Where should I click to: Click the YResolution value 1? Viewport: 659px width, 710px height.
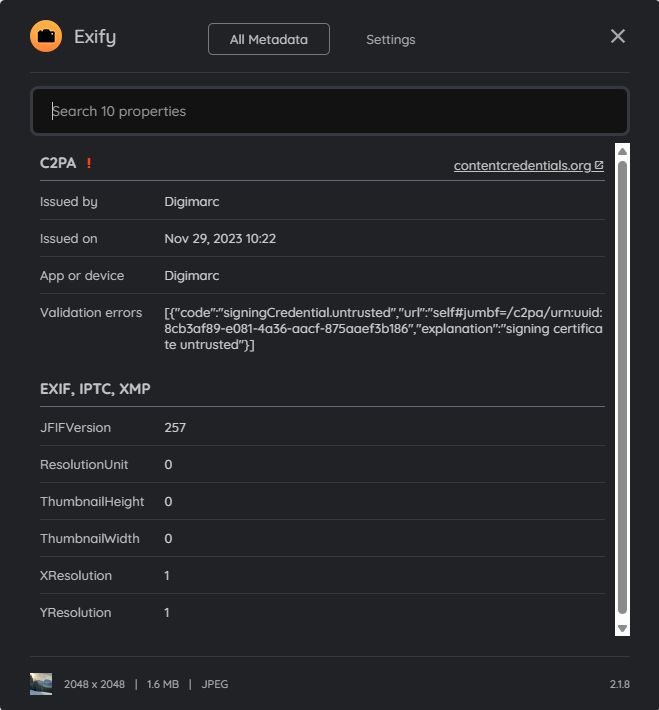(167, 613)
